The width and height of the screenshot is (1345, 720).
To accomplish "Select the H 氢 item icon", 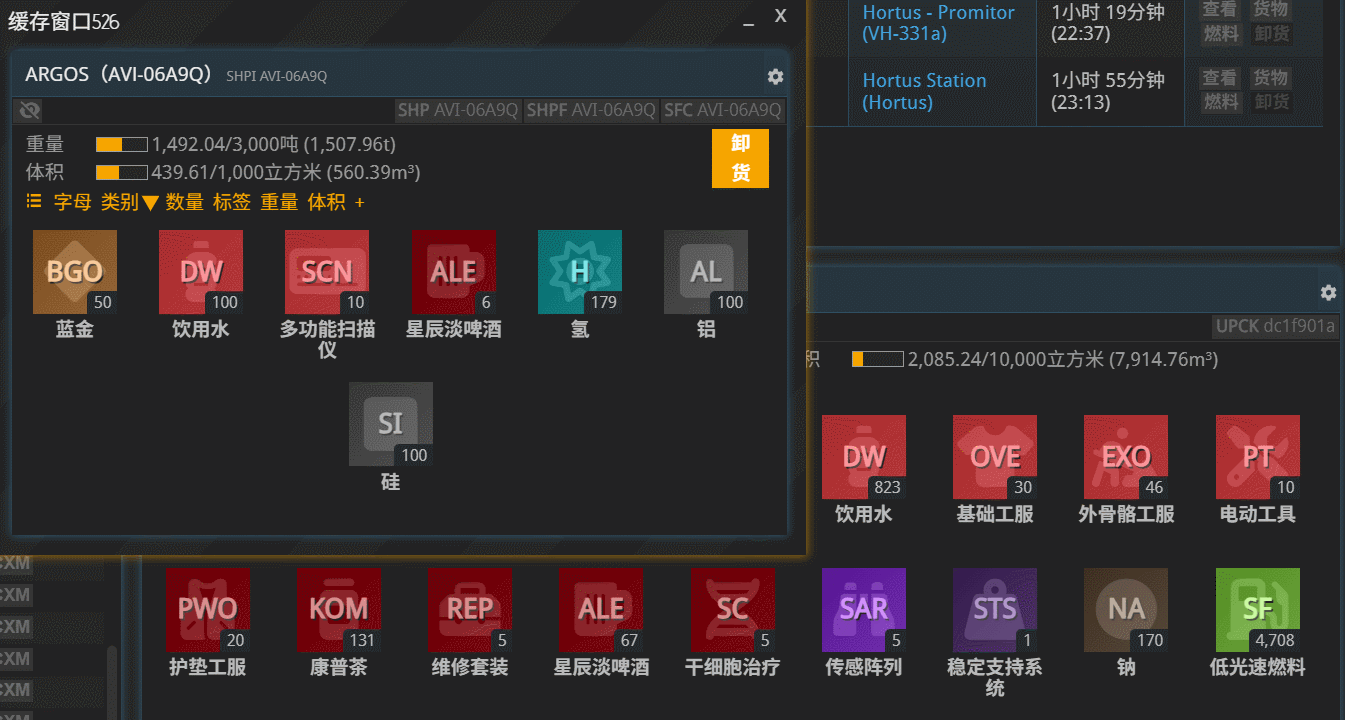I will coord(580,272).
